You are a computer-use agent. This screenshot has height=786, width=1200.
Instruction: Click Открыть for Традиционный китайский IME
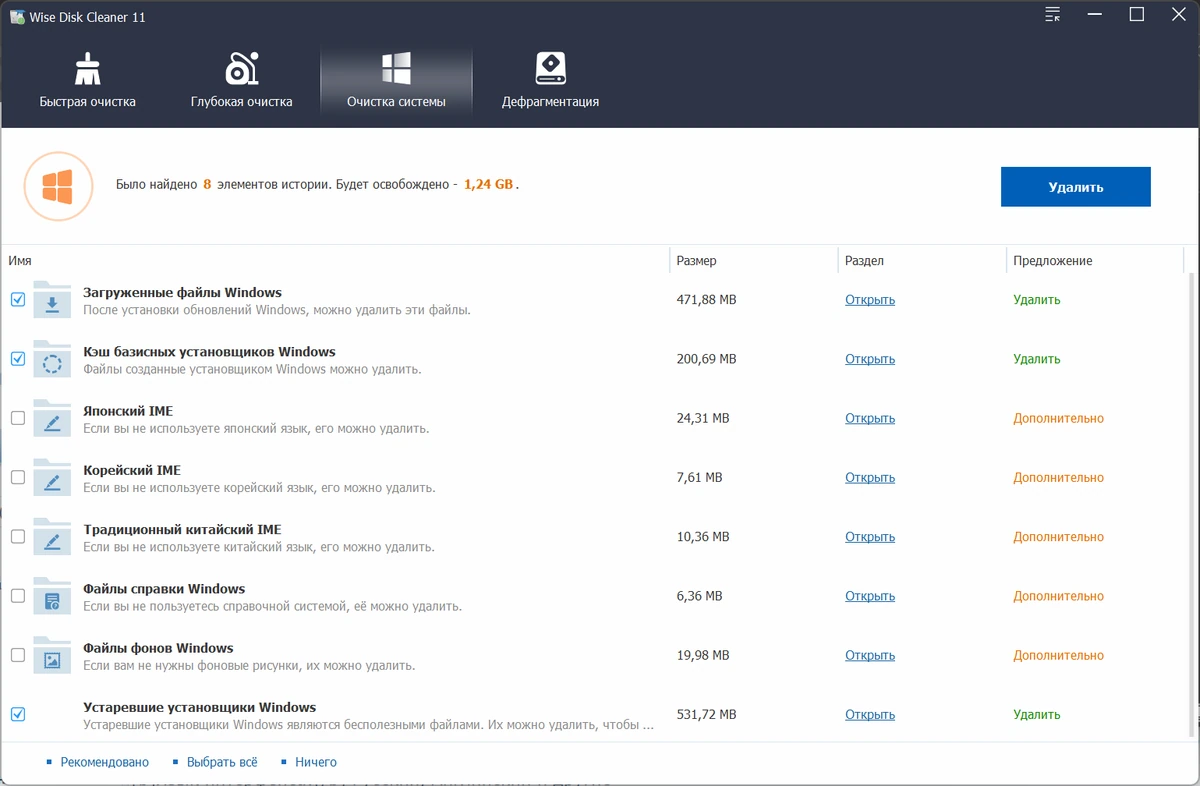coord(870,537)
